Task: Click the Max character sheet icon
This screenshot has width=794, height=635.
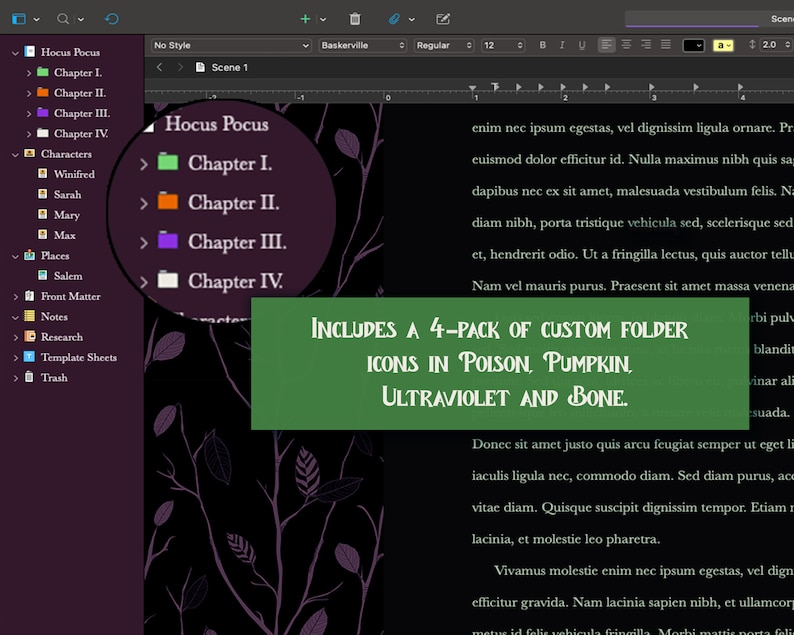Action: click(x=43, y=234)
